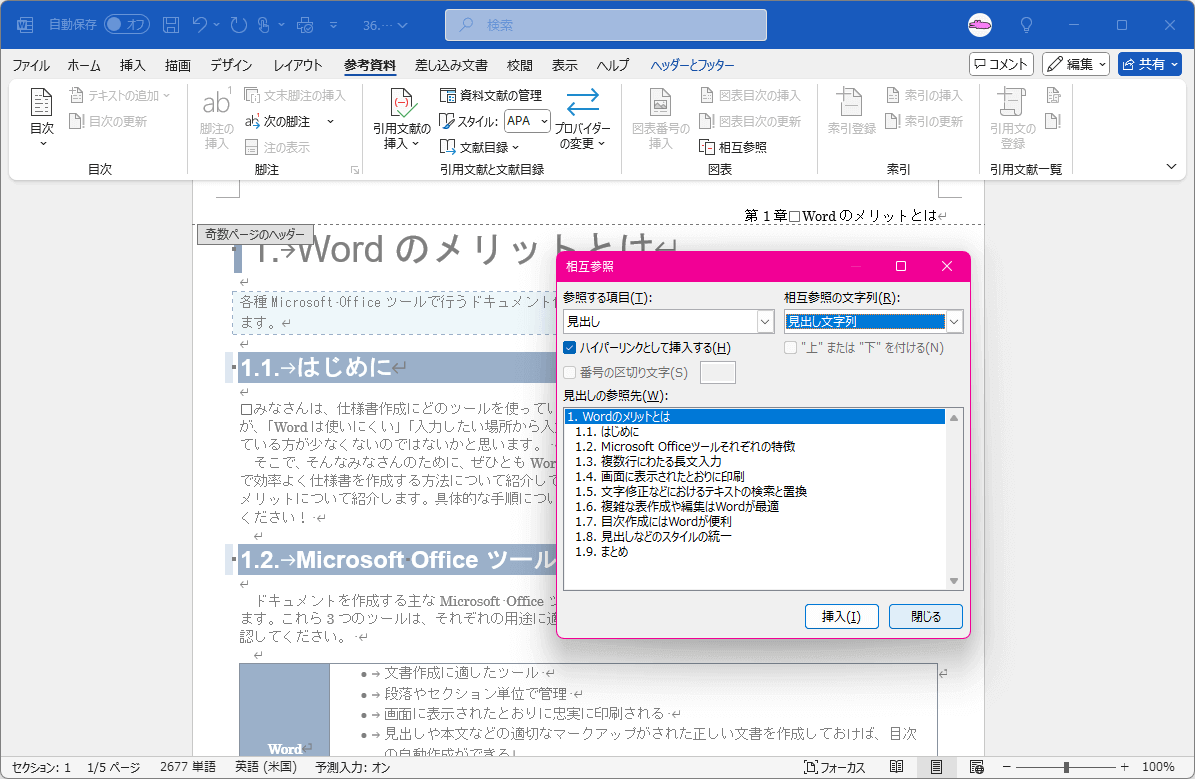Select 1.1. はじめに in heading list
1195x779 pixels.
tap(754, 431)
